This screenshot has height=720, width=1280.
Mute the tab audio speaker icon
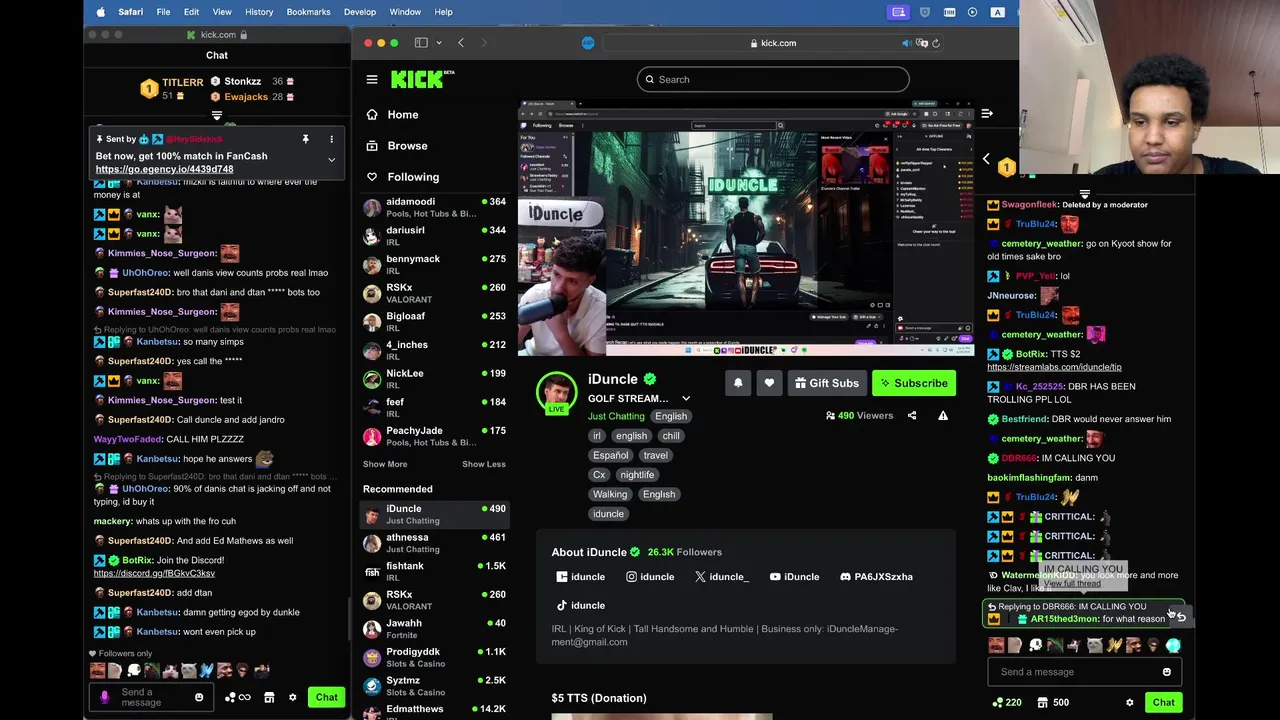point(906,43)
